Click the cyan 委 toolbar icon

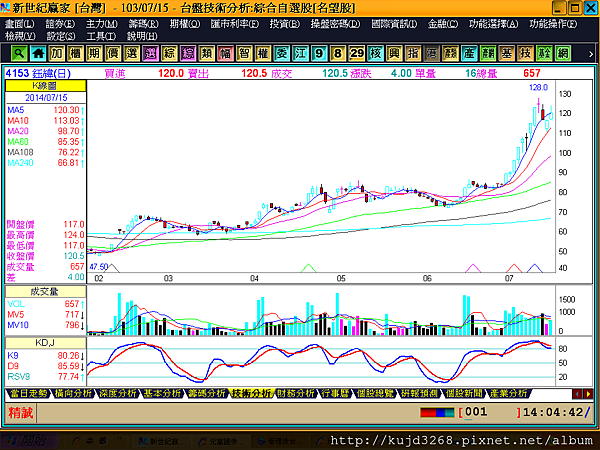pyautogui.click(x=282, y=53)
